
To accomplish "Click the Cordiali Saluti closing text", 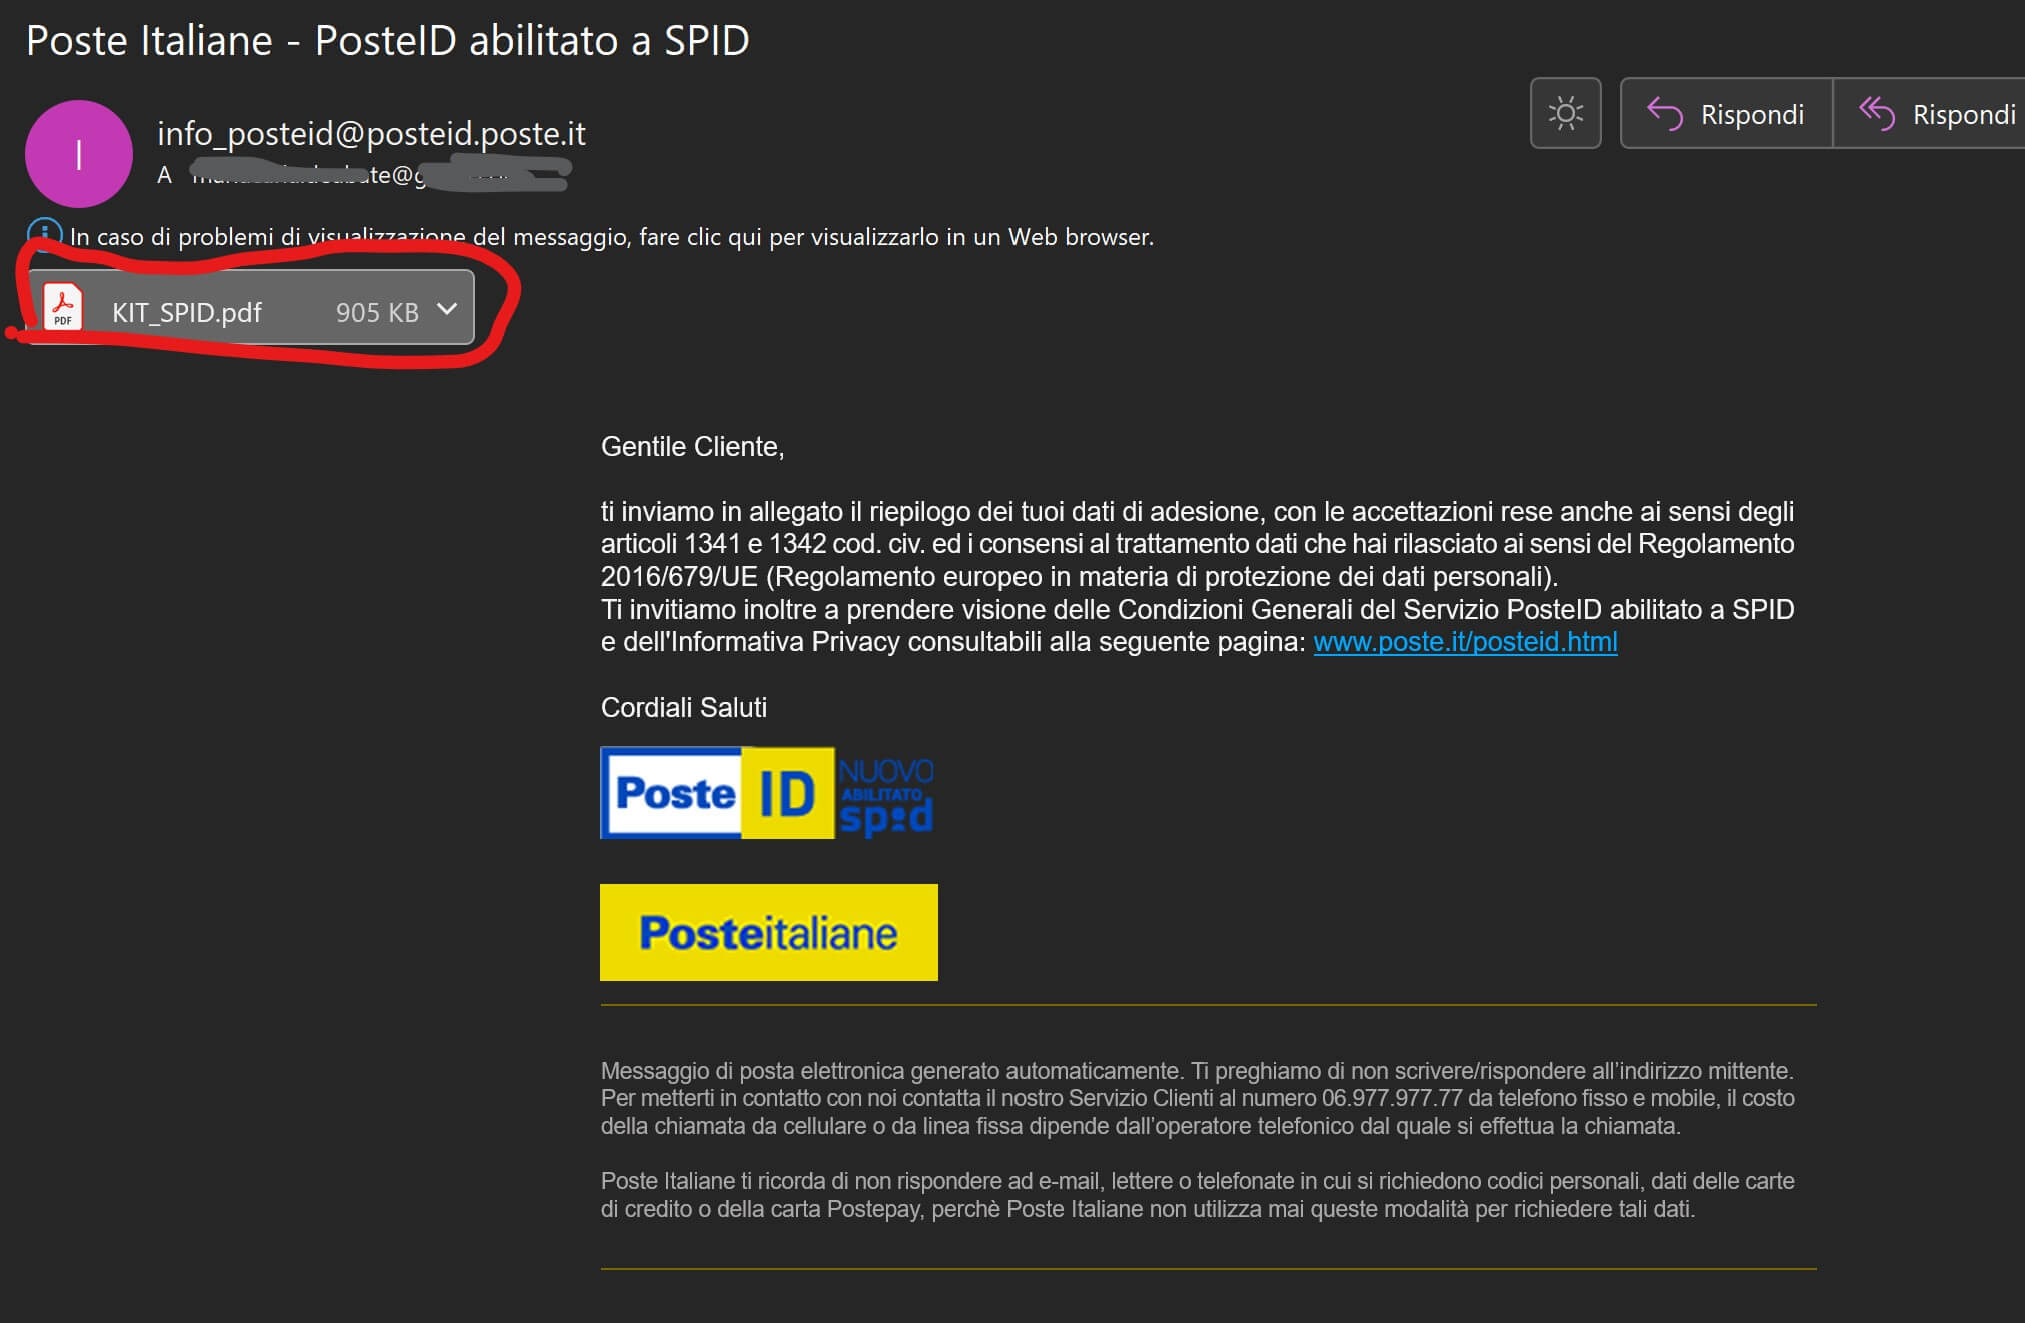I will click(684, 708).
